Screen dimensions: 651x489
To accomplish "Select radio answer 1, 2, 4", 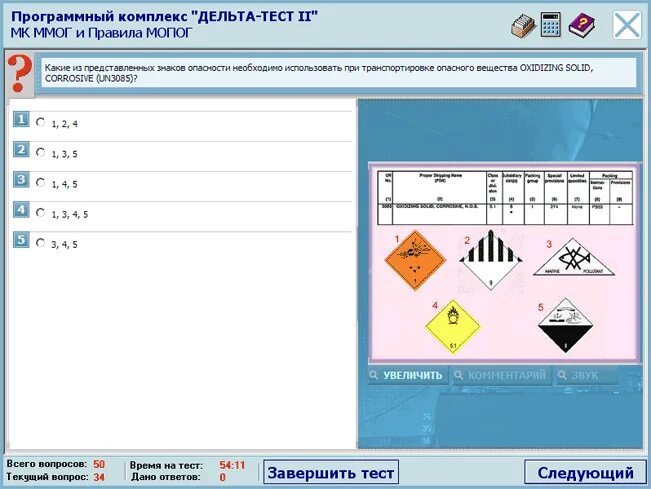I will 40,122.
